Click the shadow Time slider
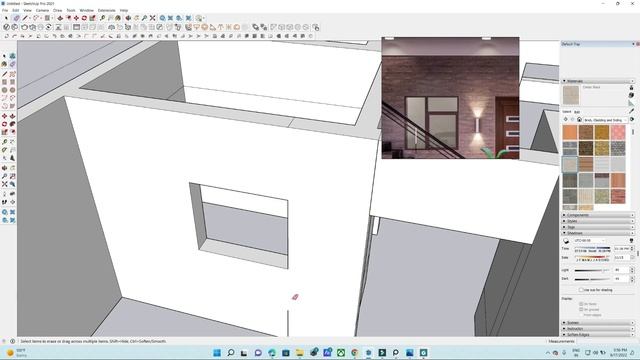 tap(593, 248)
